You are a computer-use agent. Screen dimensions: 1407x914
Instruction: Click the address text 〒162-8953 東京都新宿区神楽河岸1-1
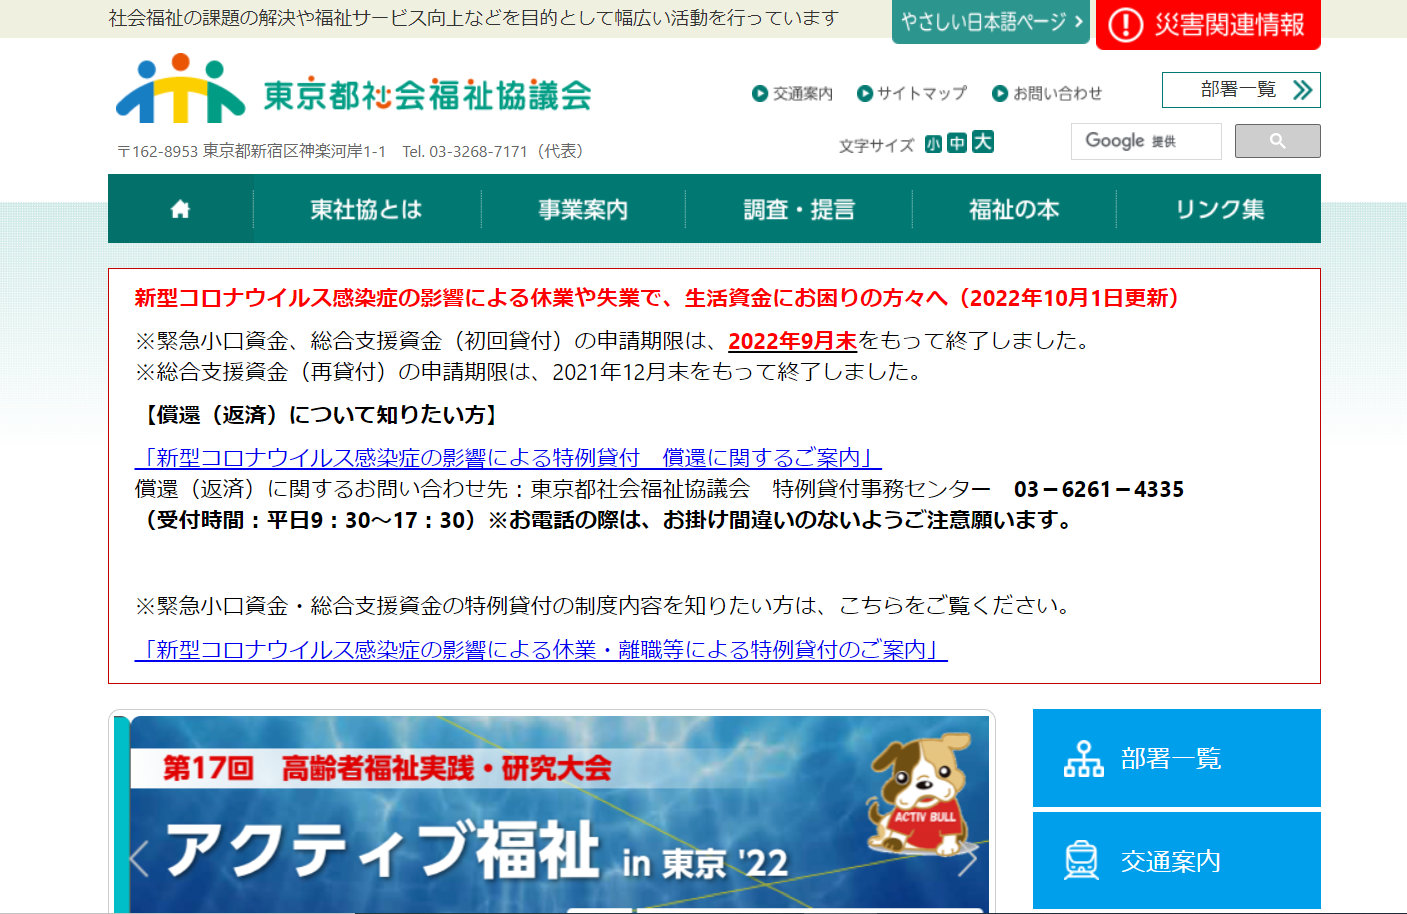pyautogui.click(x=252, y=151)
